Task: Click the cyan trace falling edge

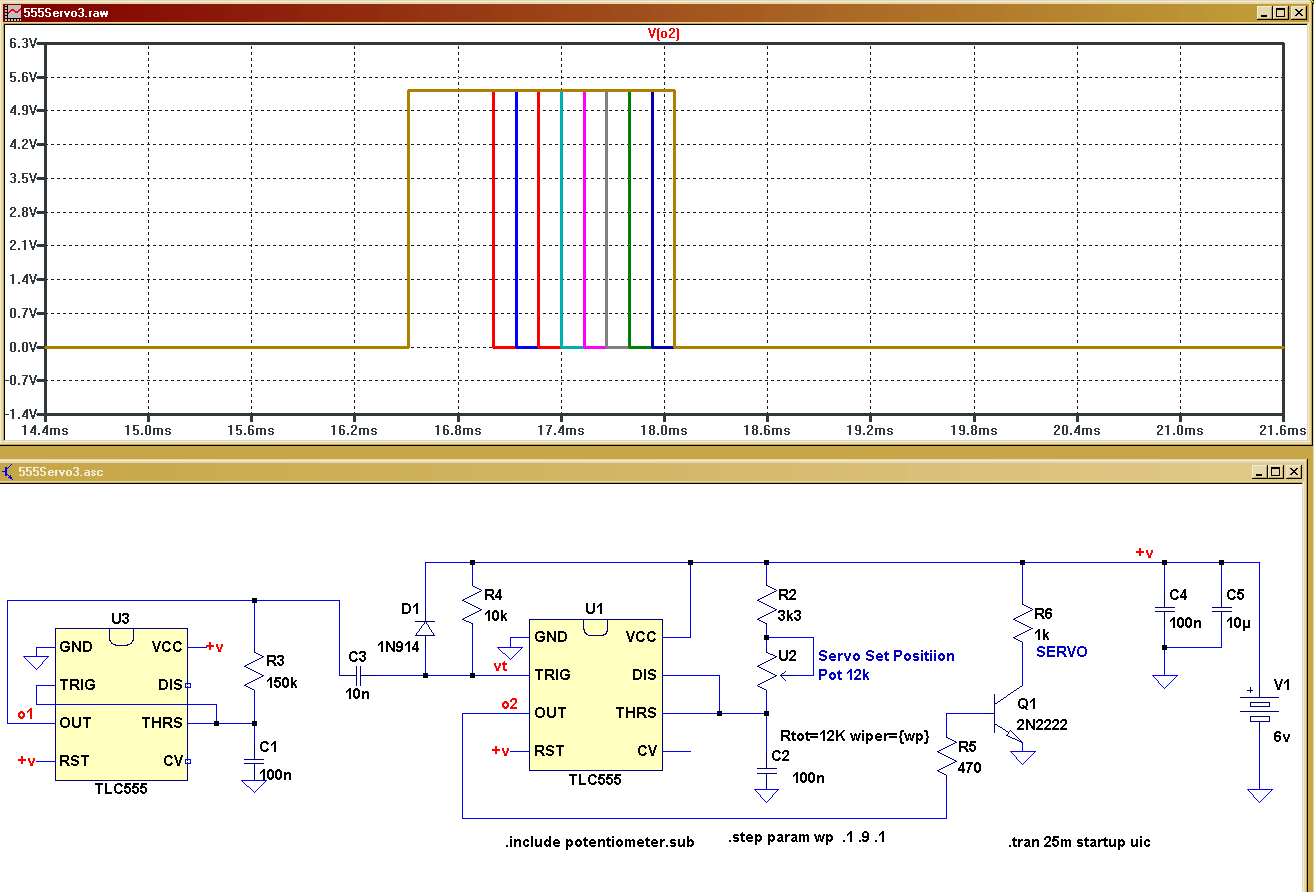Action: pyautogui.click(x=562, y=219)
